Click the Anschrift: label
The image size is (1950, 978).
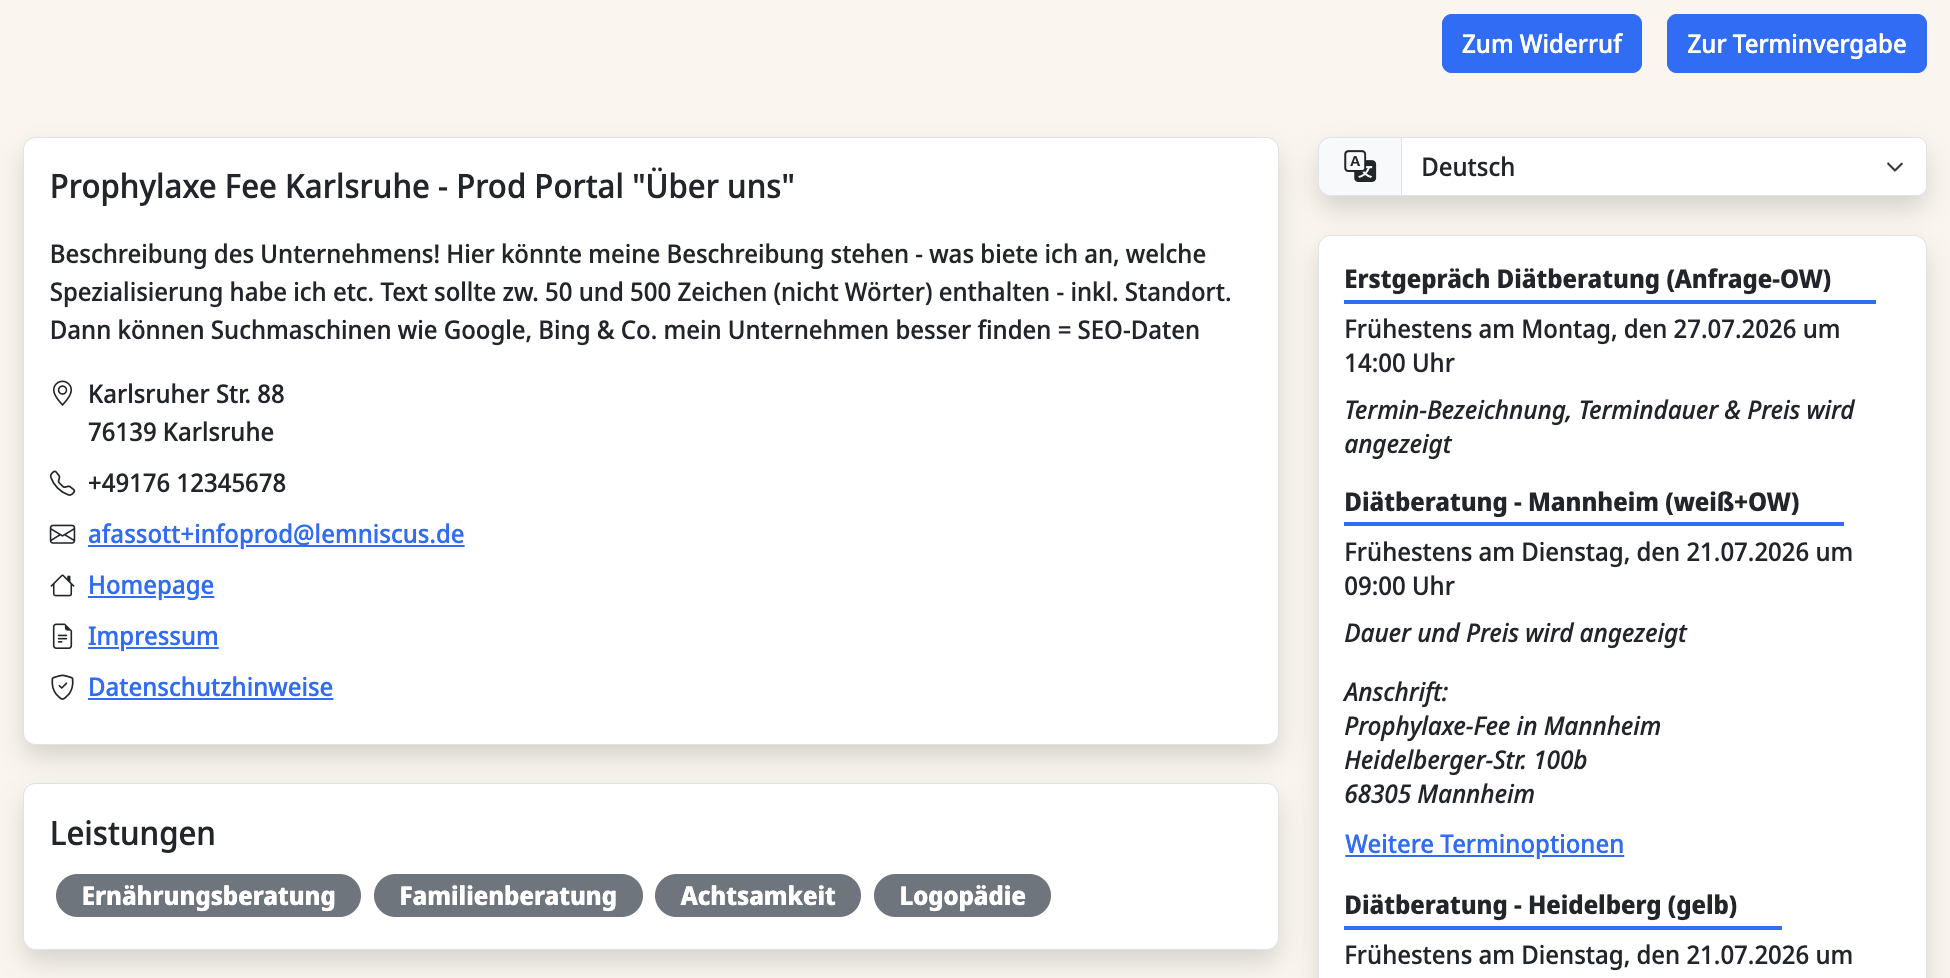[1396, 692]
